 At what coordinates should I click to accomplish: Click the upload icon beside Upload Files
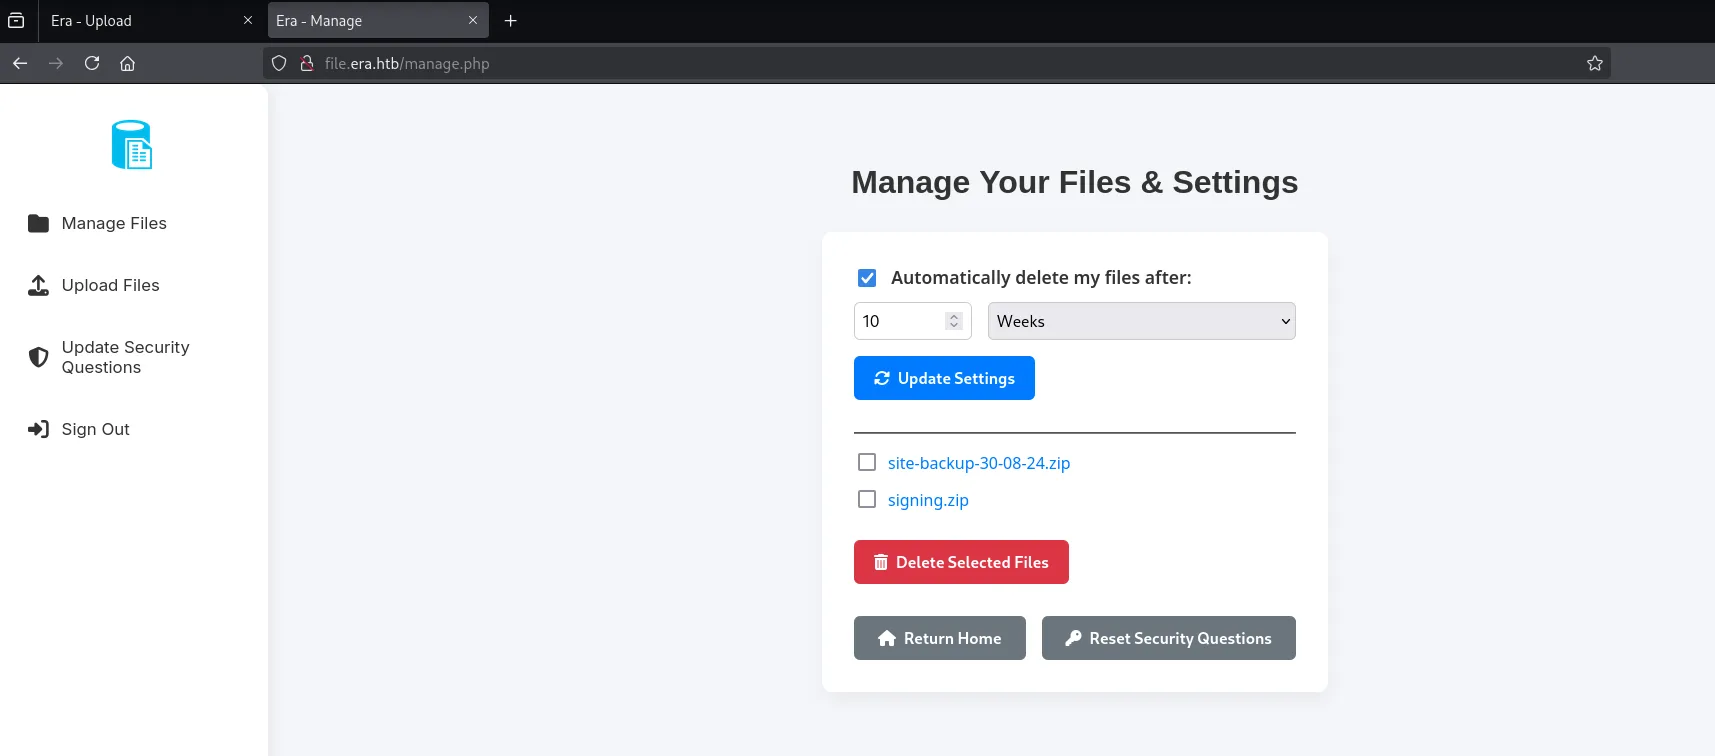(38, 285)
